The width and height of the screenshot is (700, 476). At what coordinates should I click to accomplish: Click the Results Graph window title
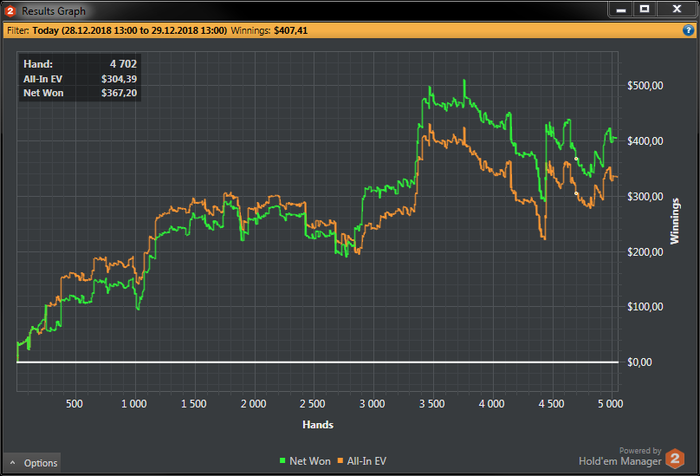(54, 11)
